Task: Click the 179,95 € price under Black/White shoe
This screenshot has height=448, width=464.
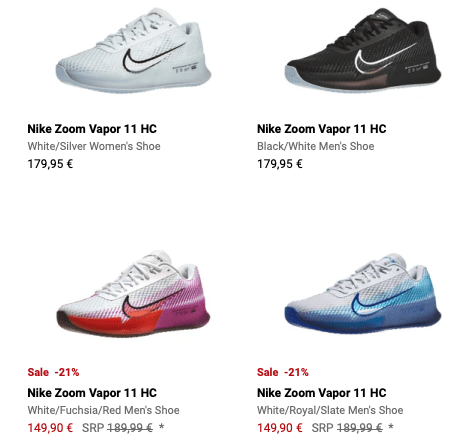Action: [x=280, y=164]
